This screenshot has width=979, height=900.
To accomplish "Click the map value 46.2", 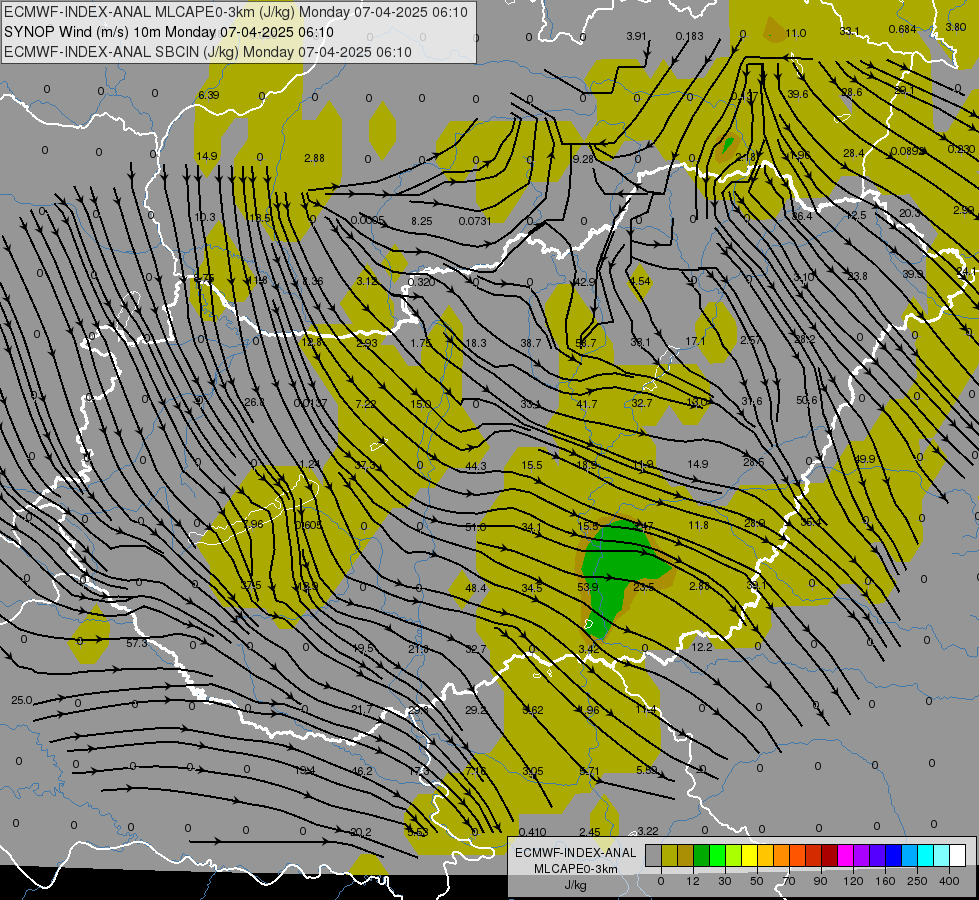I will (x=362, y=771).
